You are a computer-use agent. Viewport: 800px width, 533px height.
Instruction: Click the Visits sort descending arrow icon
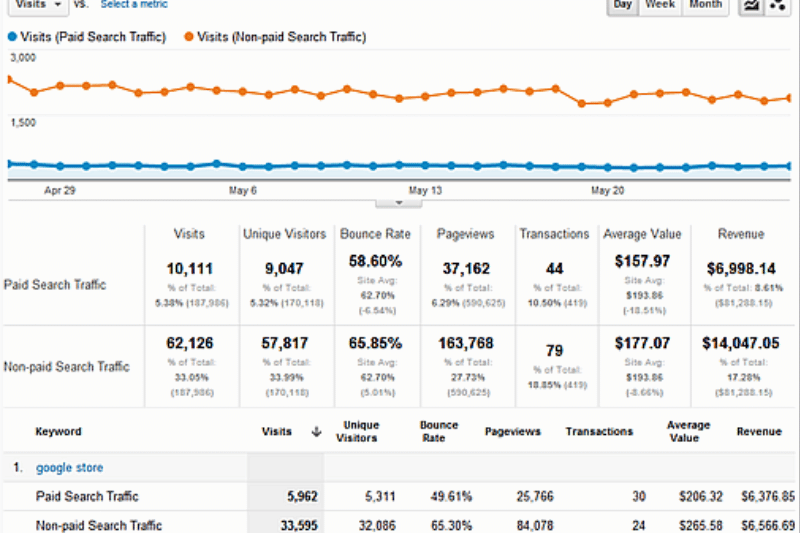(x=316, y=432)
